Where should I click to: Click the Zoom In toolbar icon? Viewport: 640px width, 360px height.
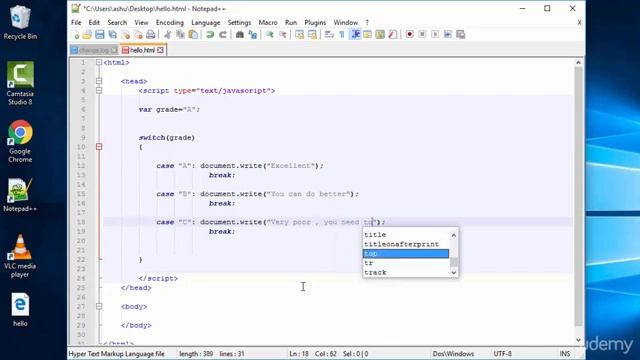269,35
